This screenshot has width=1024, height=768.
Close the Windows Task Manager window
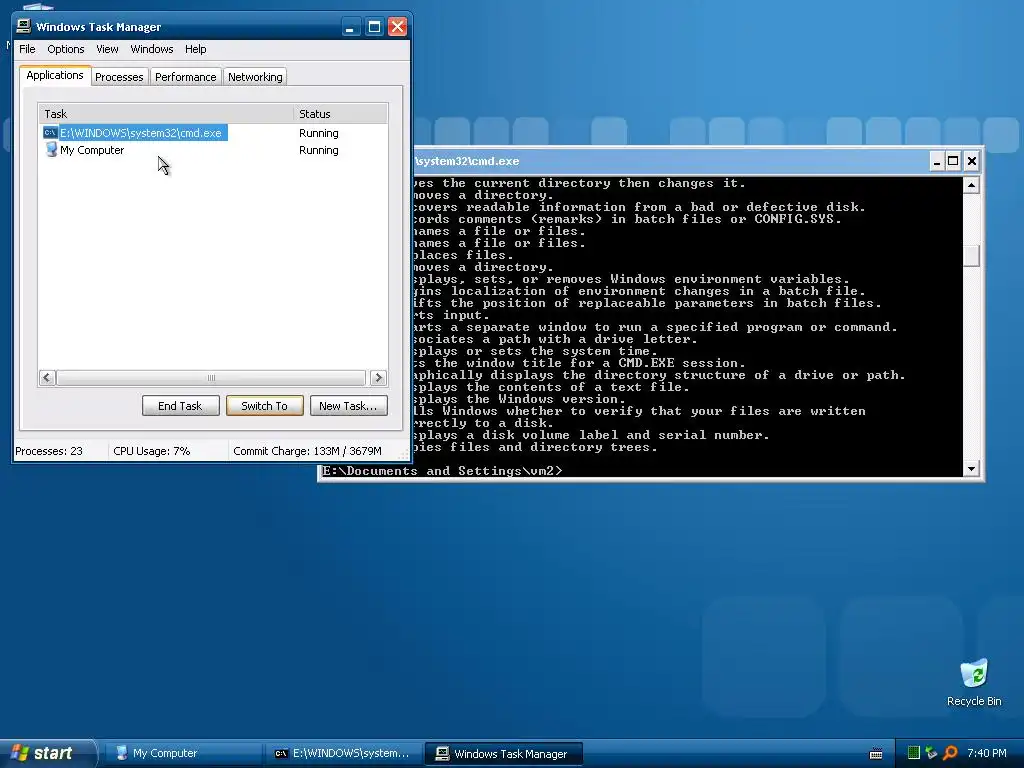coord(397,27)
